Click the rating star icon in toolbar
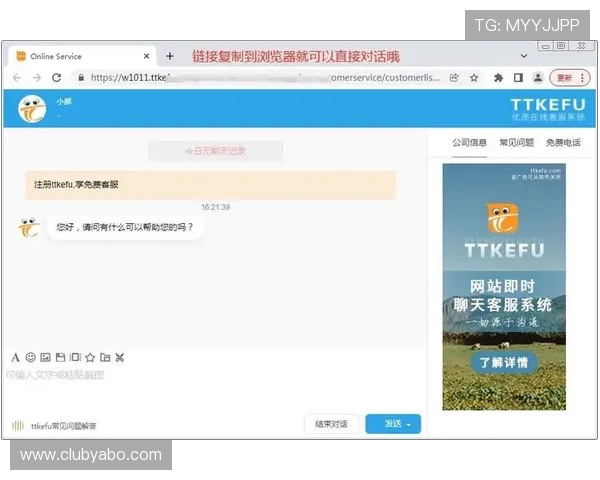 point(90,358)
